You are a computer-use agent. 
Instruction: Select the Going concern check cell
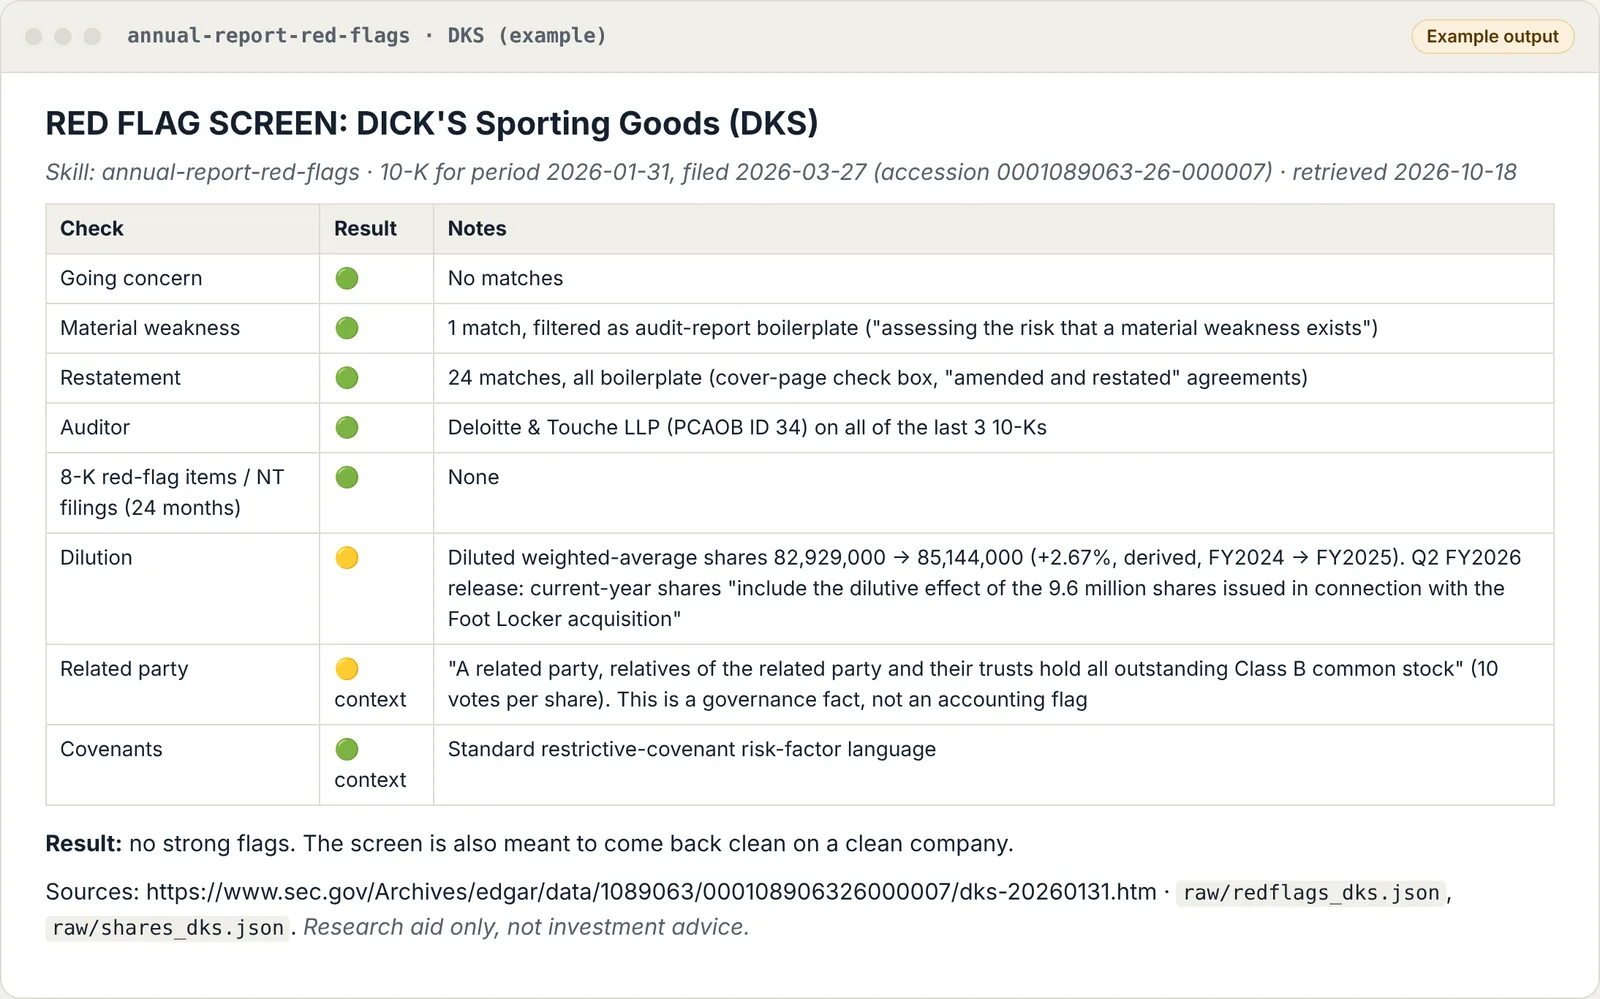(183, 279)
